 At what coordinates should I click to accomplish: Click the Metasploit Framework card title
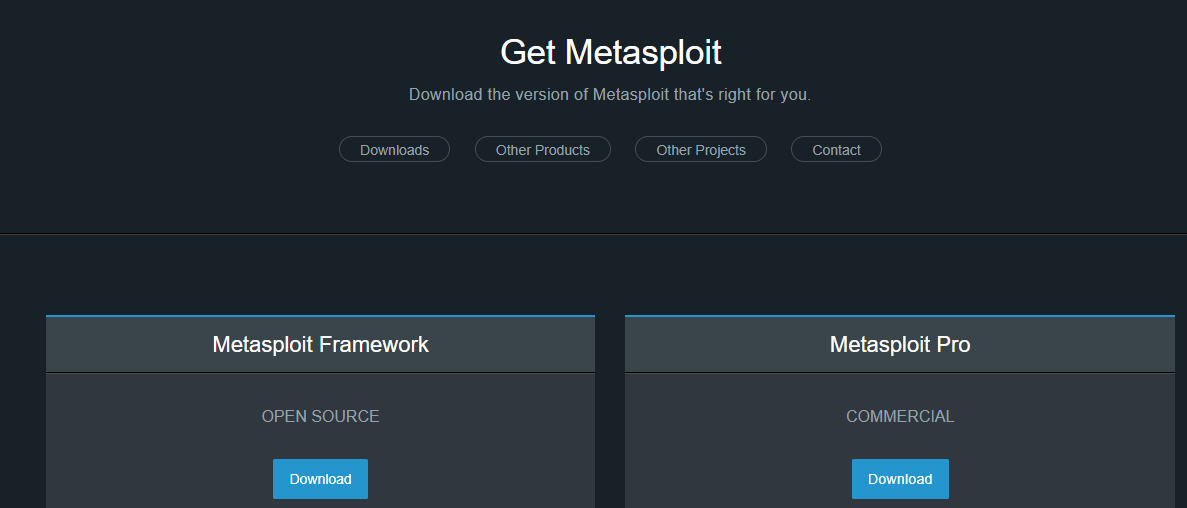coord(320,344)
